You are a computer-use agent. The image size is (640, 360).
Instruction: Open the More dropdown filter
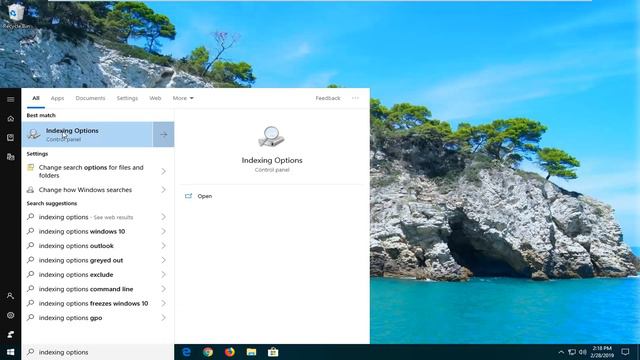[x=183, y=98]
